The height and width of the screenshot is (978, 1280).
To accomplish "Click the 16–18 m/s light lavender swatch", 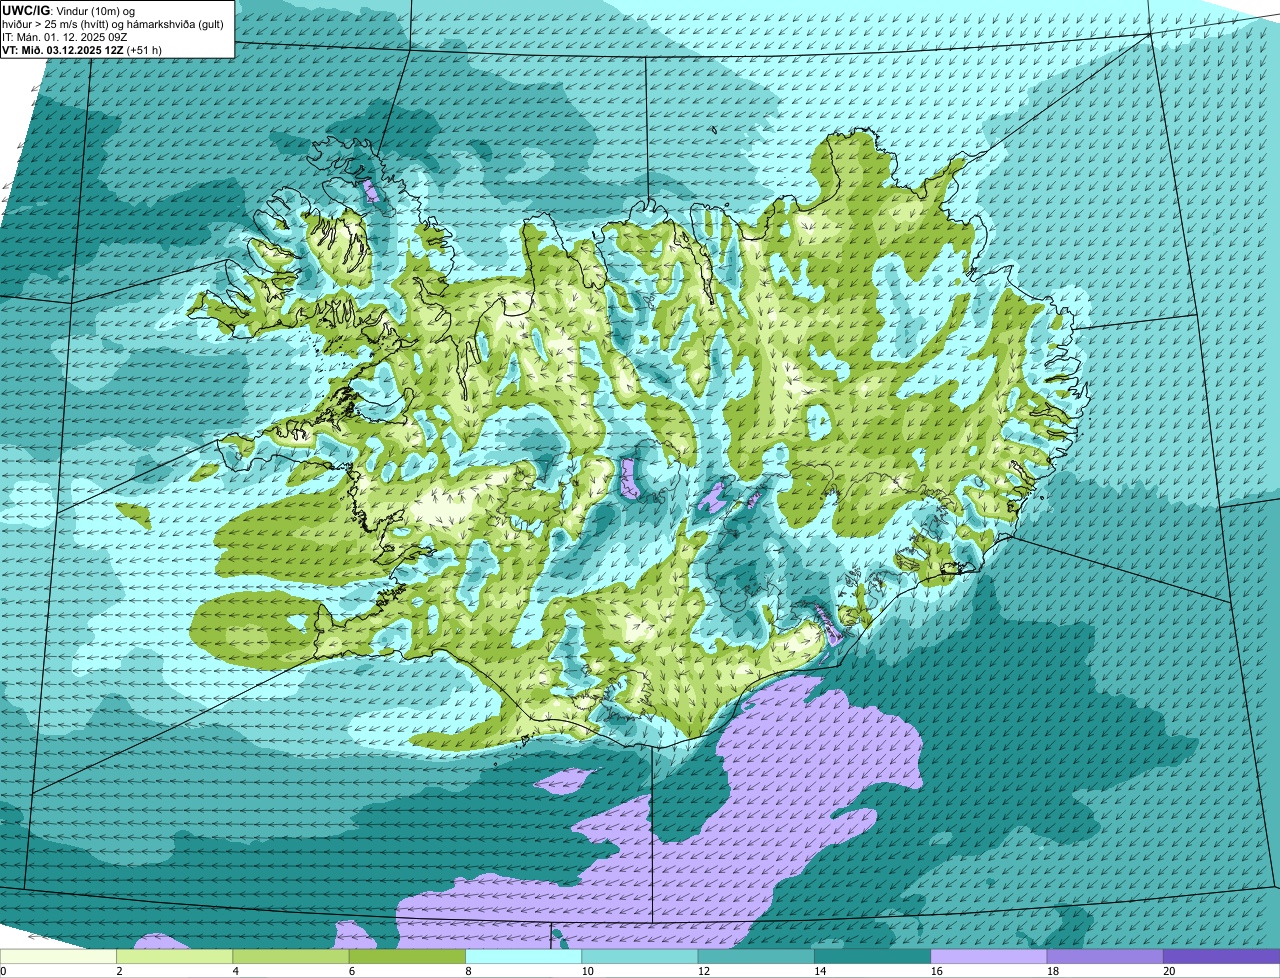I will pos(989,957).
